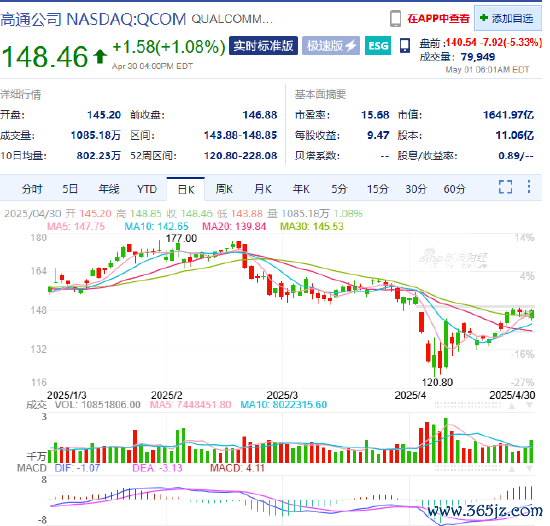Click the pre-market quote 140.54
Screen dimensions: 550x526
pyautogui.click(x=461, y=42)
